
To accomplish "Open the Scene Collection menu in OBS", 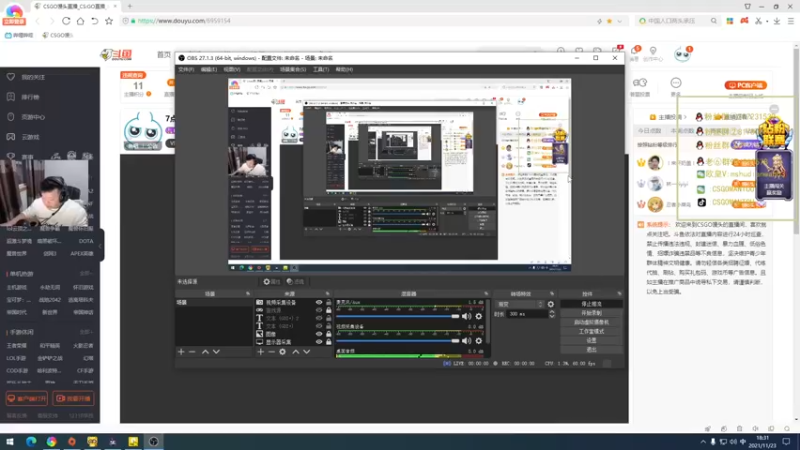I will click(x=293, y=69).
